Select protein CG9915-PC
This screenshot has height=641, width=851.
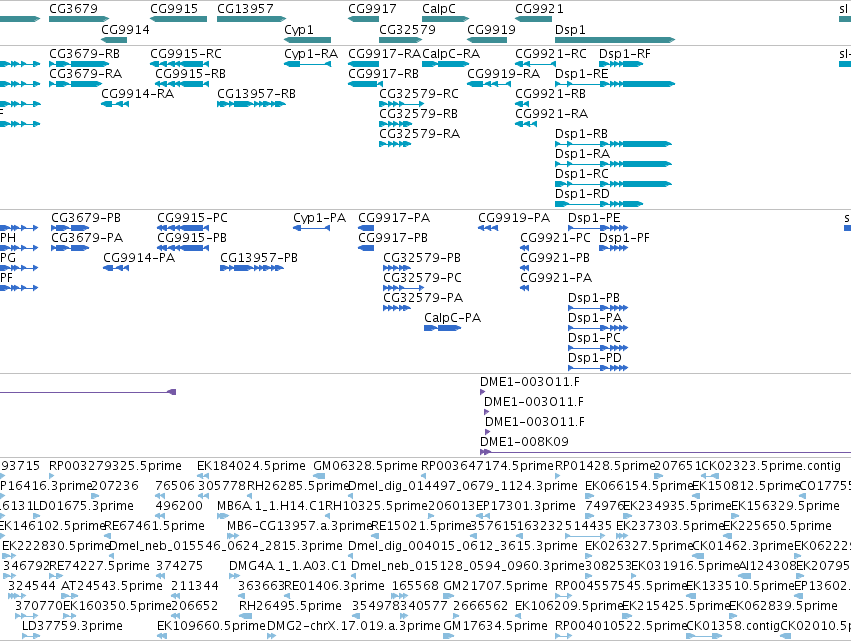pyautogui.click(x=192, y=218)
